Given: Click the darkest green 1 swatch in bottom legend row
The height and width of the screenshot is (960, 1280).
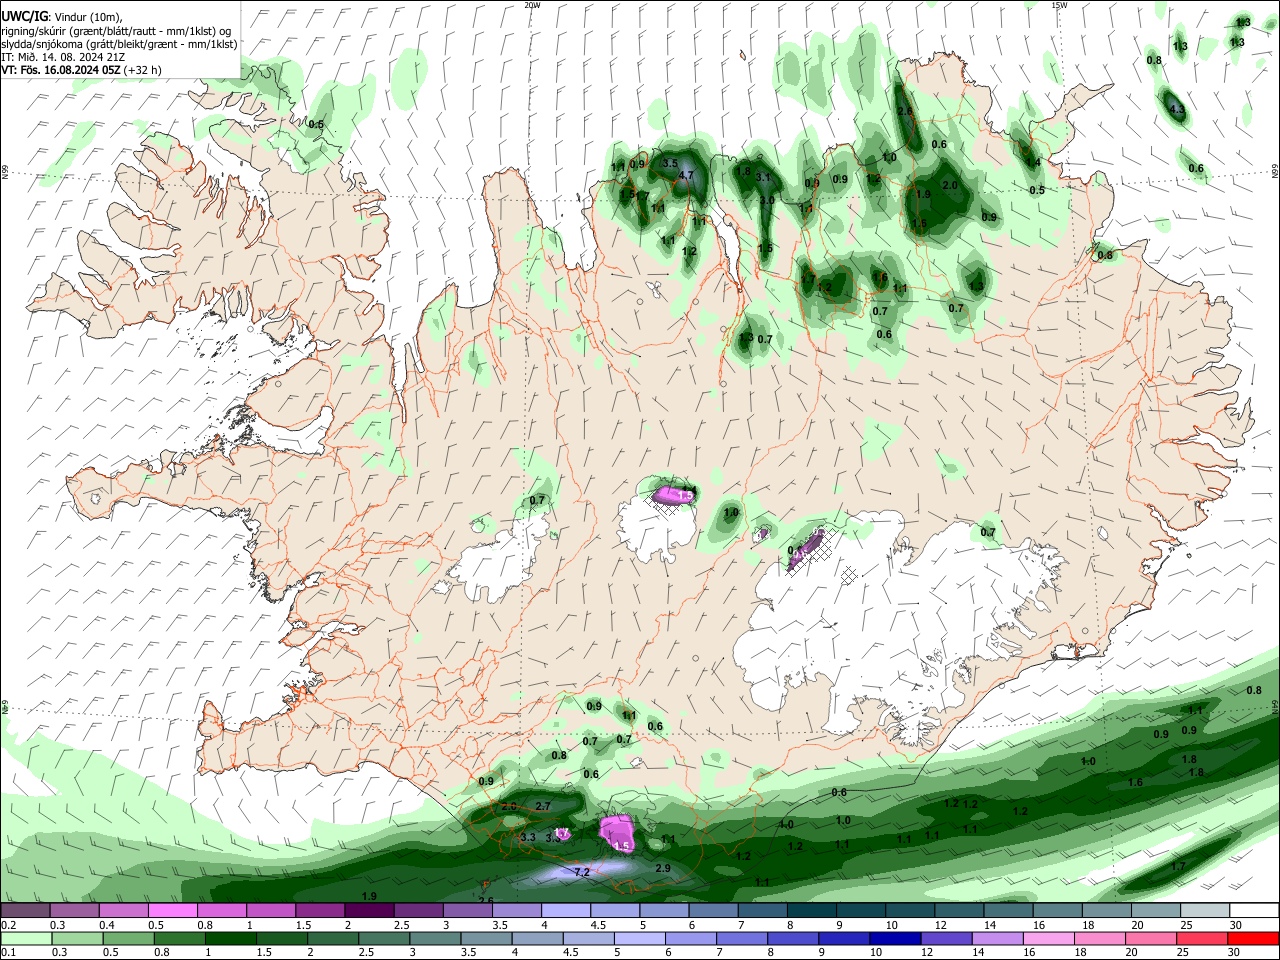Looking at the screenshot, I should pyautogui.click(x=231, y=939).
